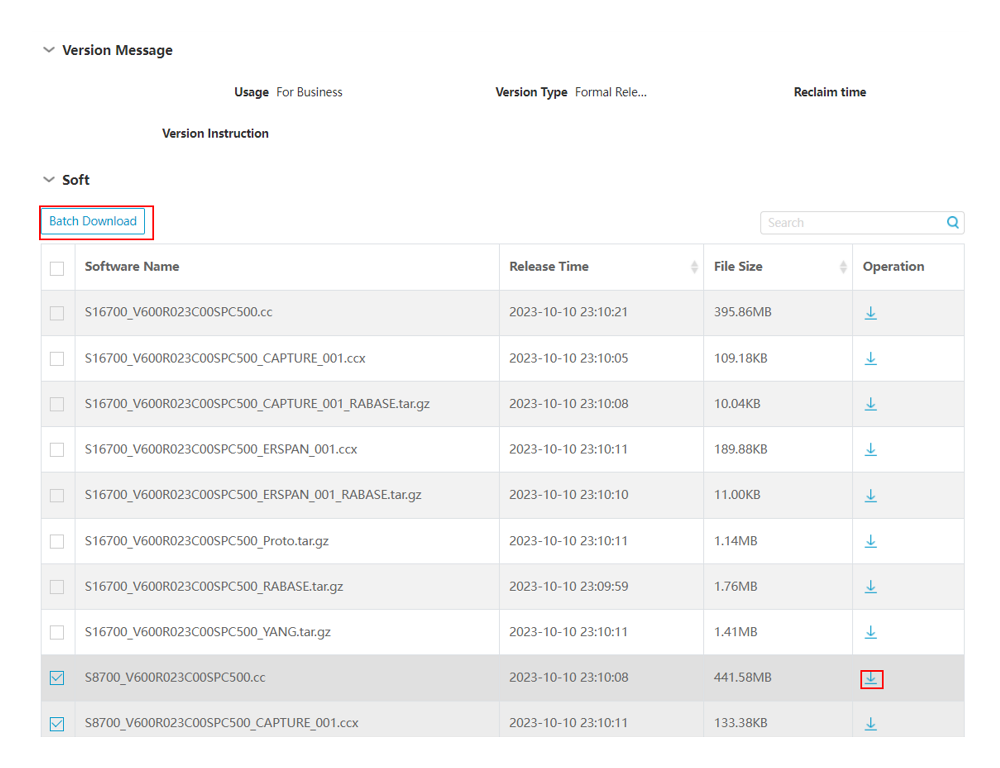Download the ERSPAN_001_RABASE.tar.gz package
This screenshot has height=768, width=1000.
870,495
